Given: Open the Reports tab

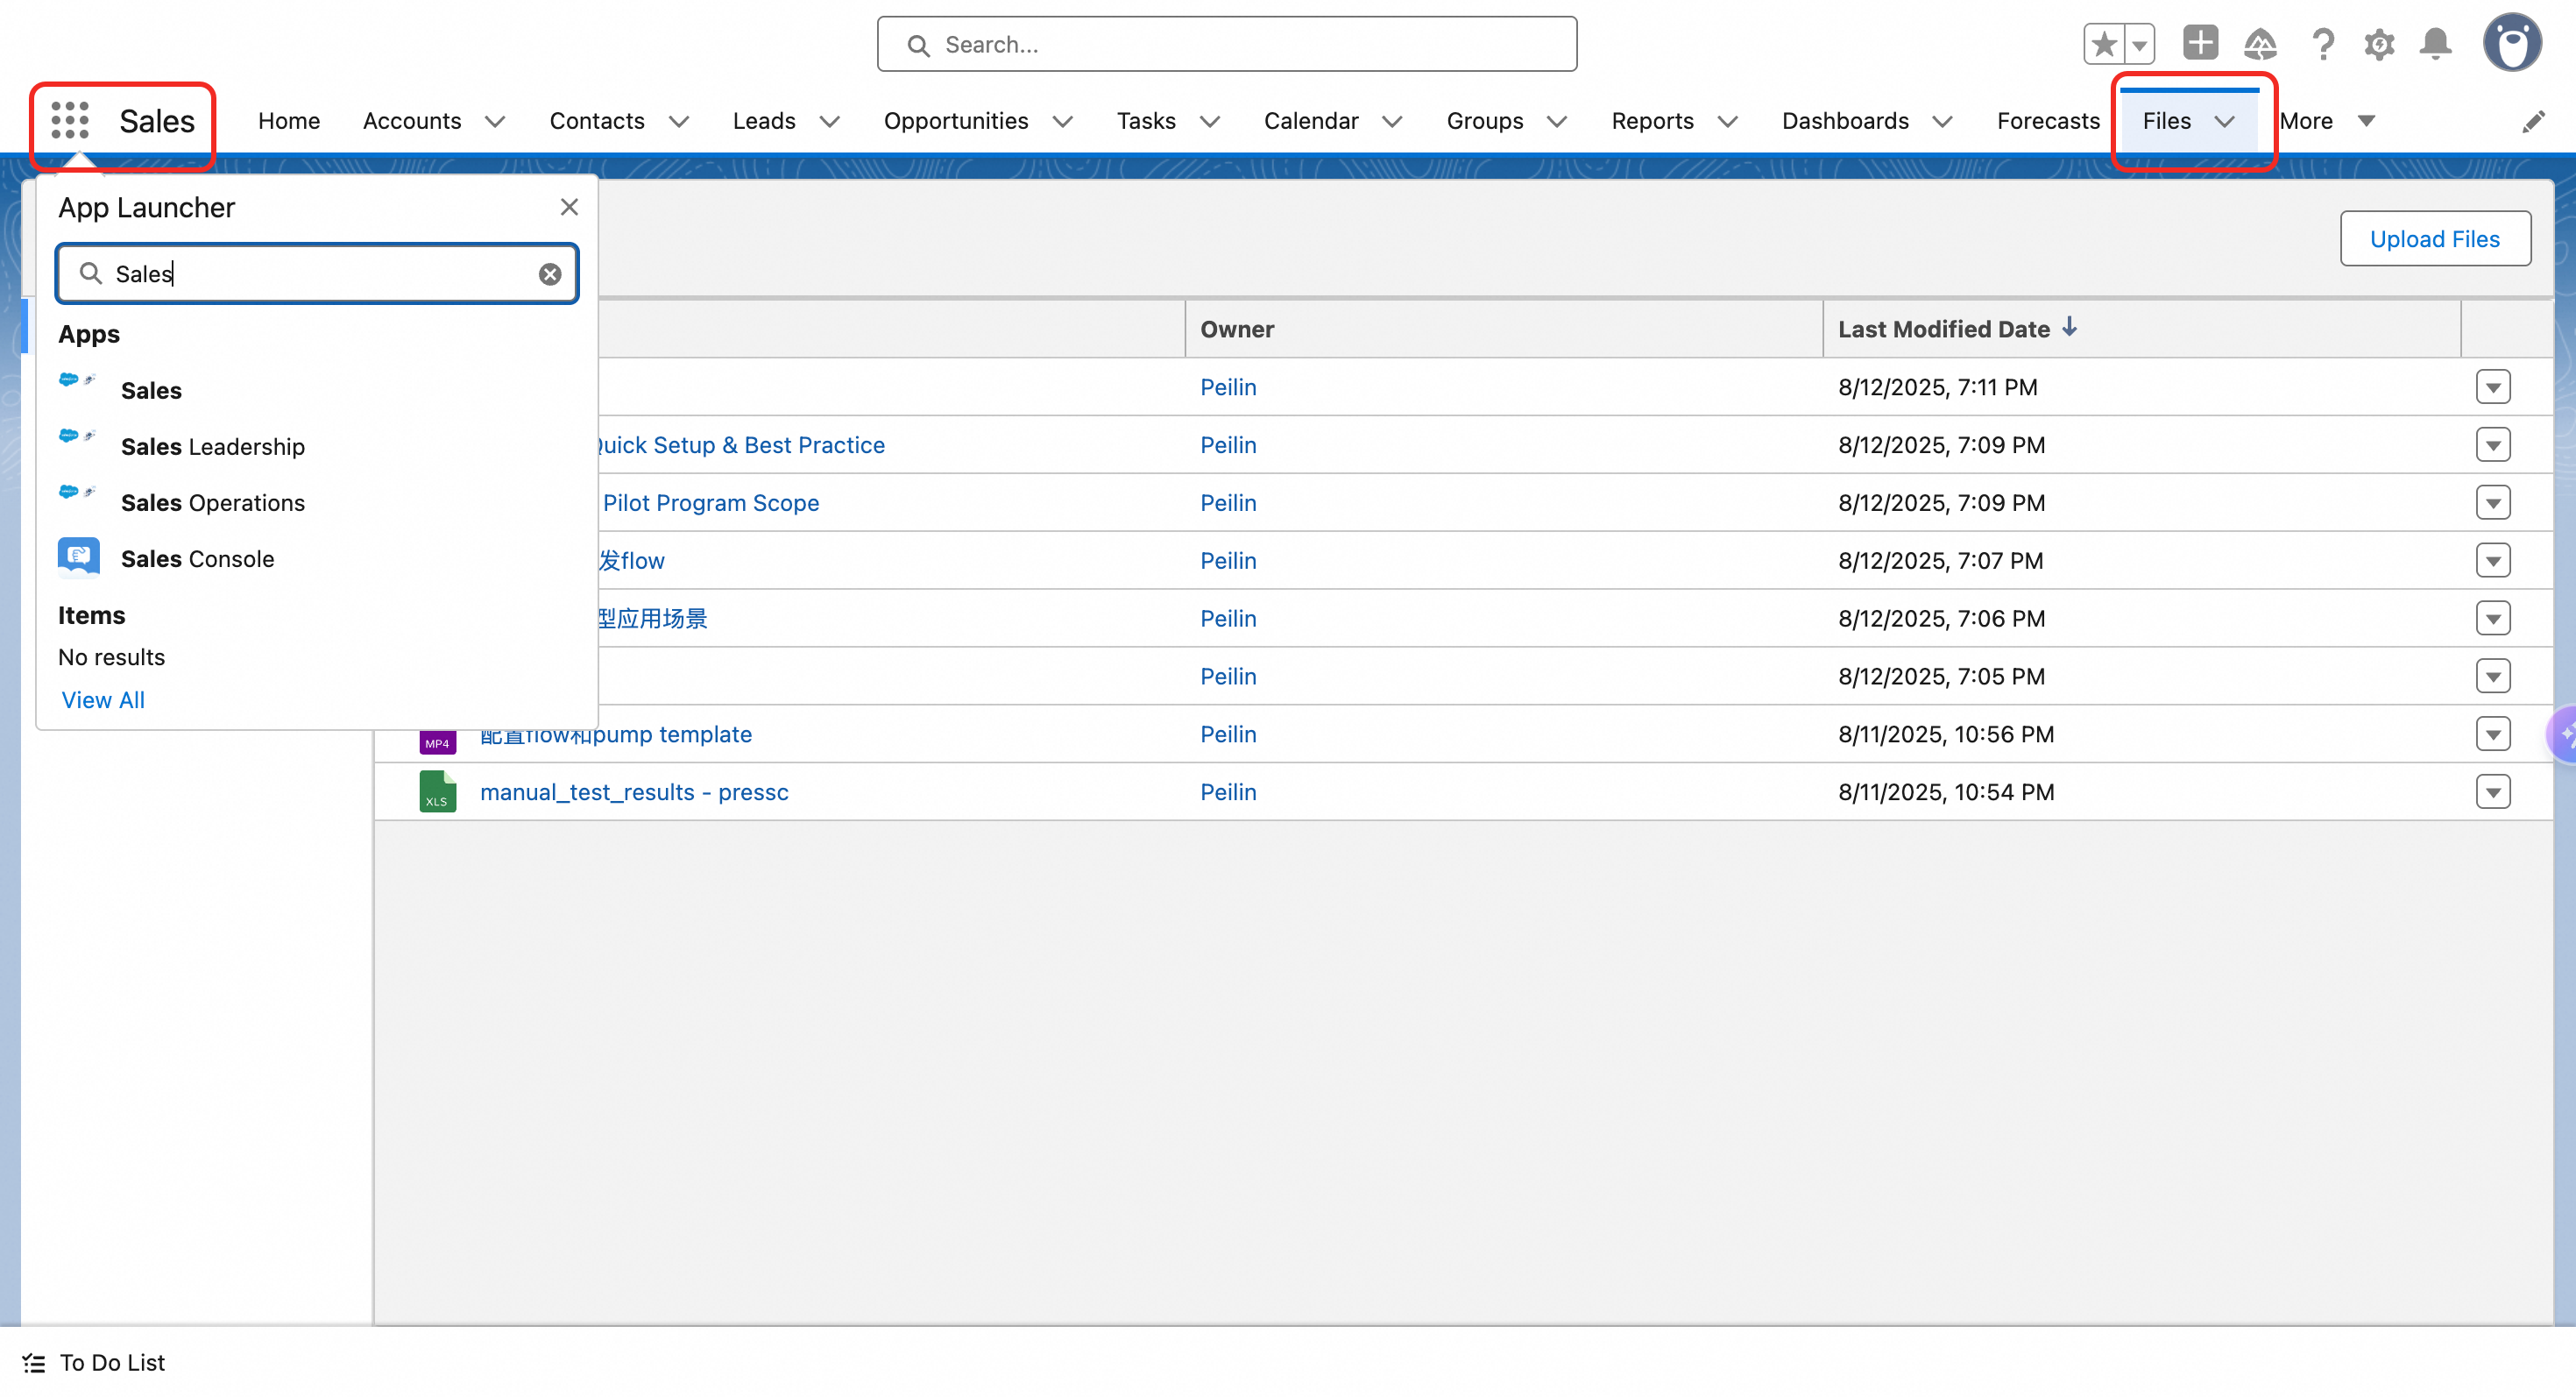Looking at the screenshot, I should tap(1652, 121).
